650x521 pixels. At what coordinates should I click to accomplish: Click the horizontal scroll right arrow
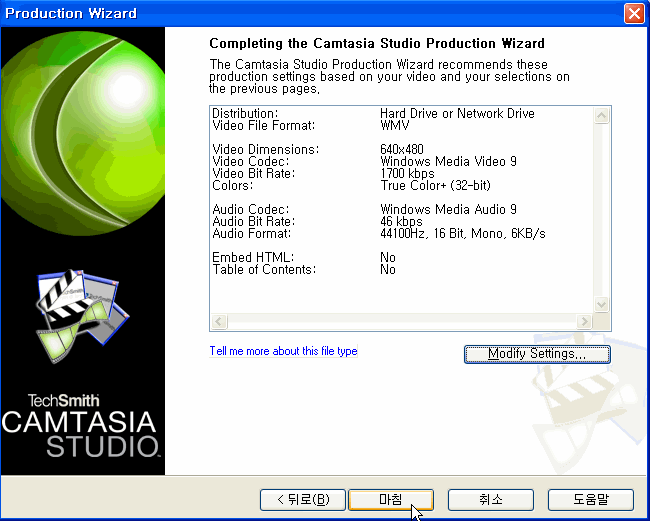584,321
